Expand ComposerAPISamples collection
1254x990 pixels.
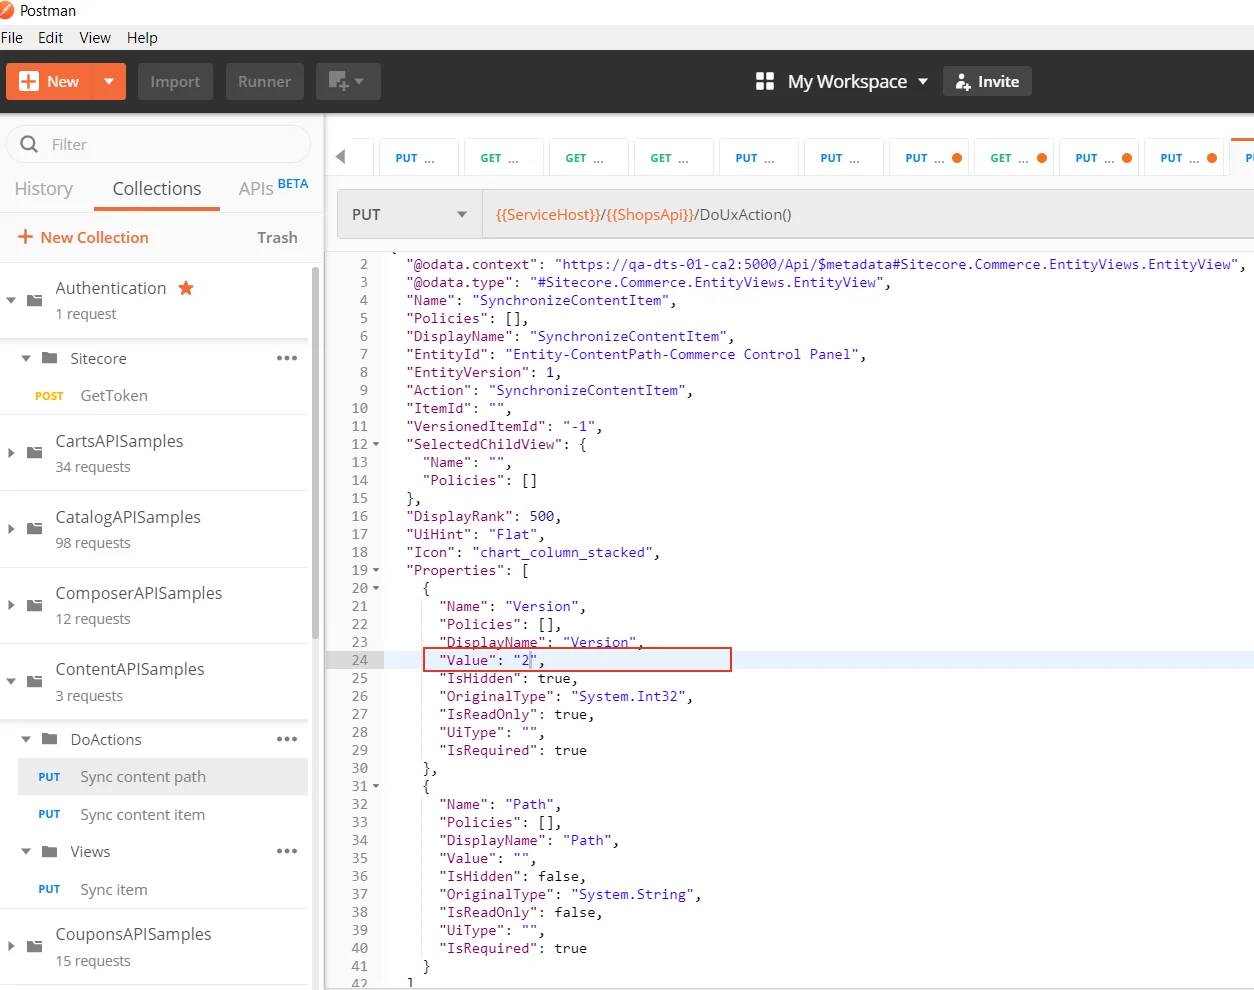(x=11, y=605)
